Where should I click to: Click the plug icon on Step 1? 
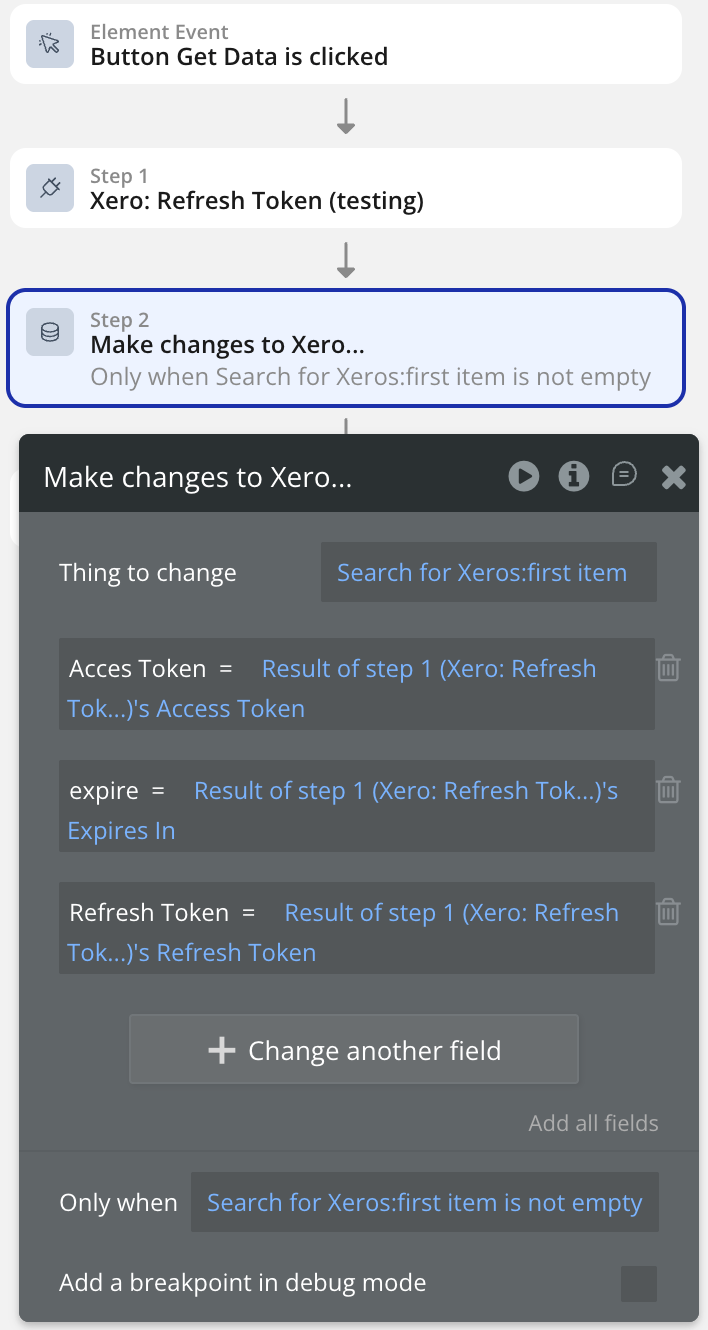coord(50,188)
